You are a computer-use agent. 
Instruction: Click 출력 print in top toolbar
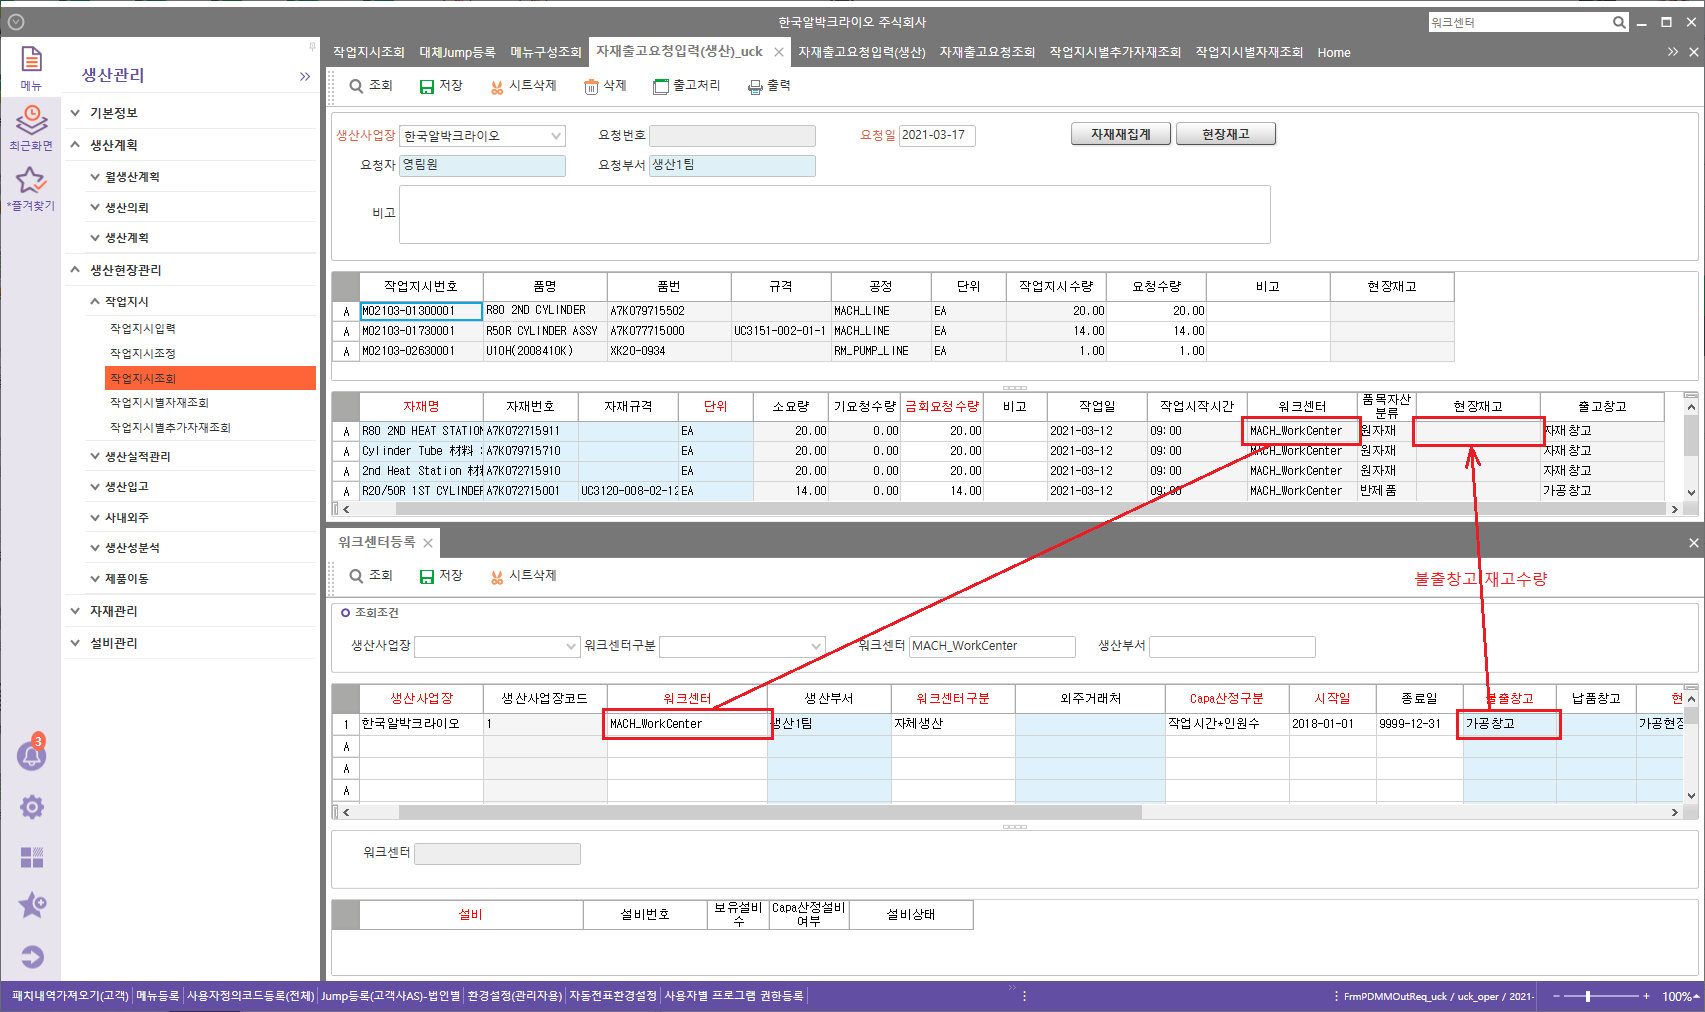pyautogui.click(x=769, y=86)
